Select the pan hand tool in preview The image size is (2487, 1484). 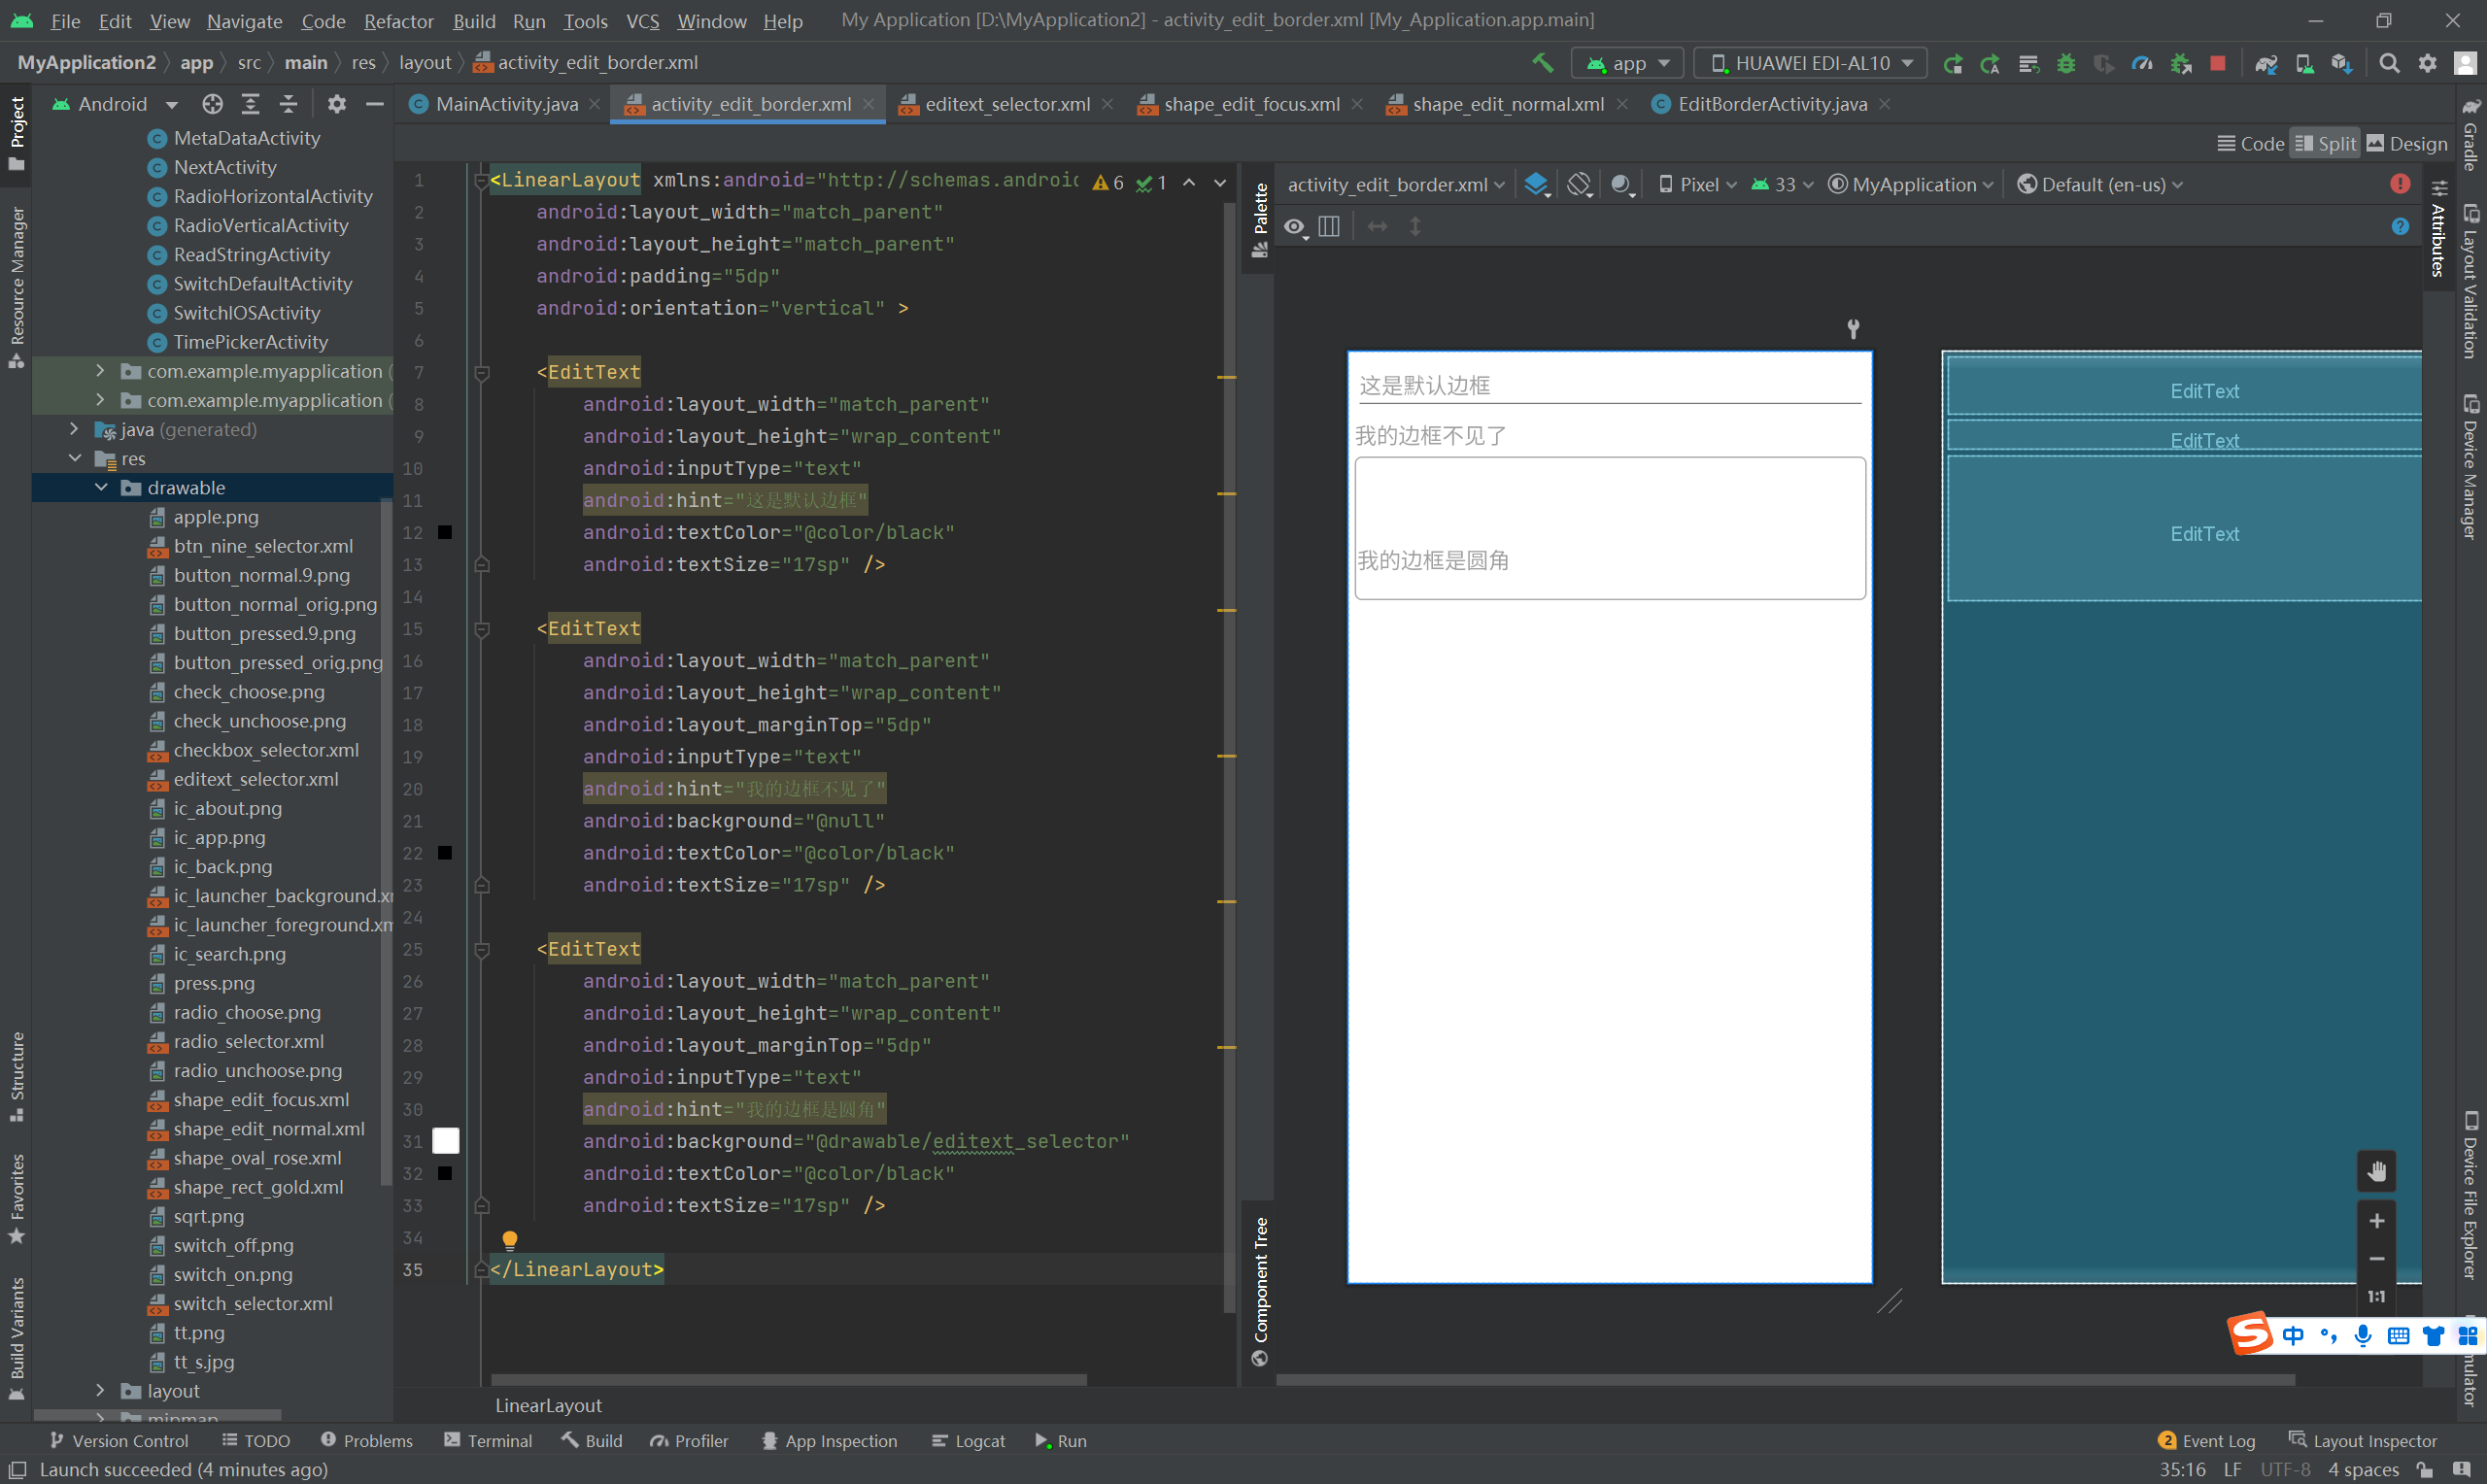tap(2376, 1171)
